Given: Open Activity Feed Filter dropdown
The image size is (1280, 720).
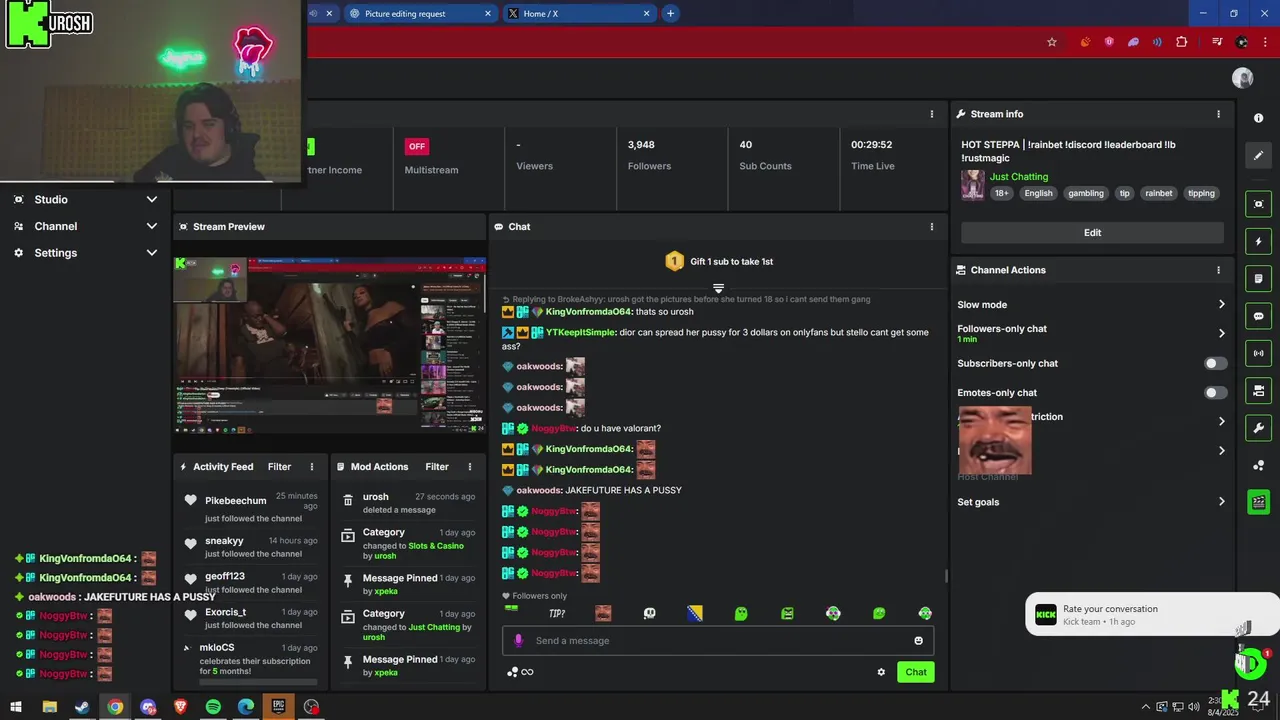Looking at the screenshot, I should [279, 467].
